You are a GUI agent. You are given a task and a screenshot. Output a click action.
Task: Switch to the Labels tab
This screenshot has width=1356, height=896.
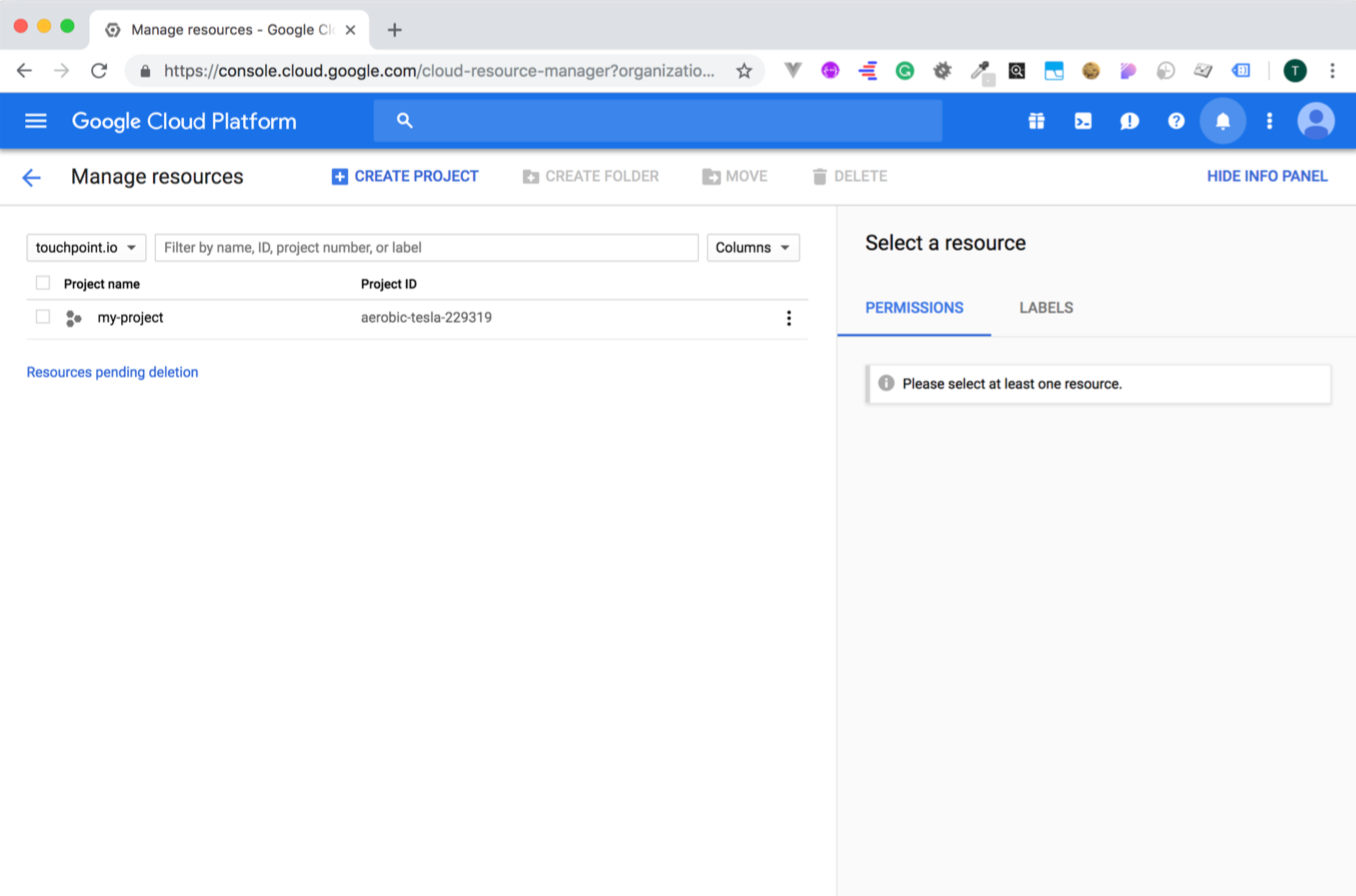1046,308
